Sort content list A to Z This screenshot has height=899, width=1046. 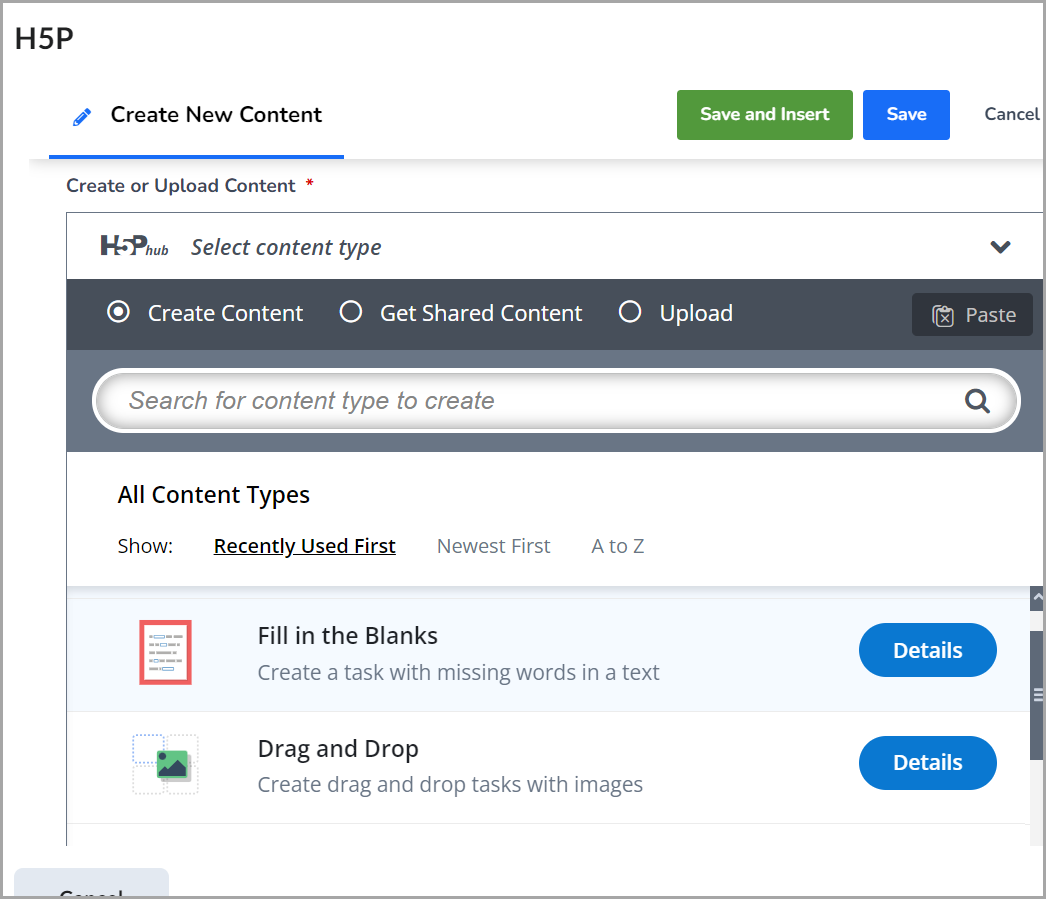(x=617, y=546)
